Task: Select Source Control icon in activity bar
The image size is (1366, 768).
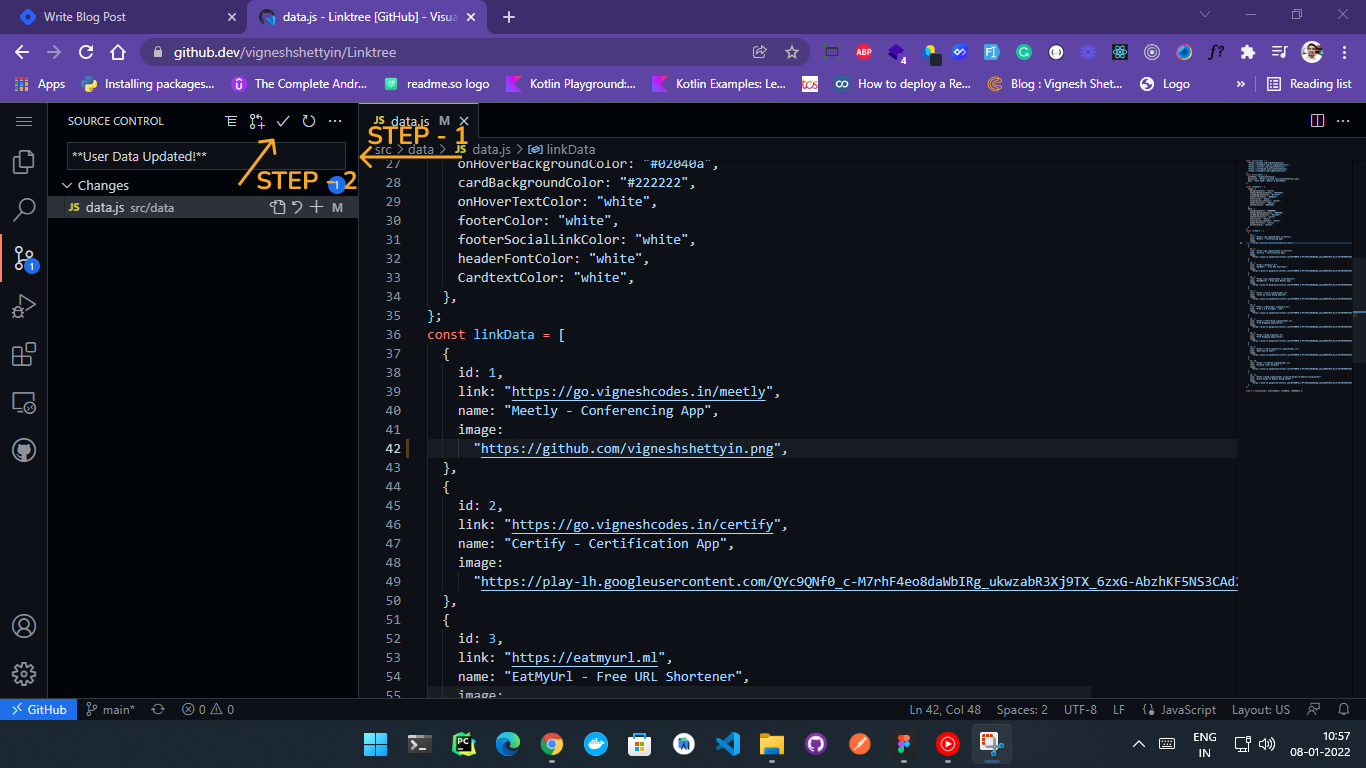Action: 24,259
